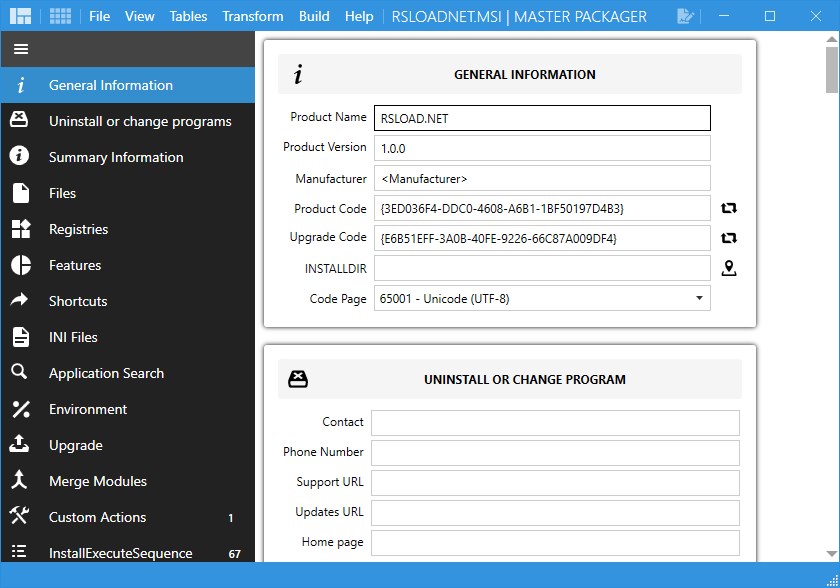Open the Shortcuts section

(128, 301)
